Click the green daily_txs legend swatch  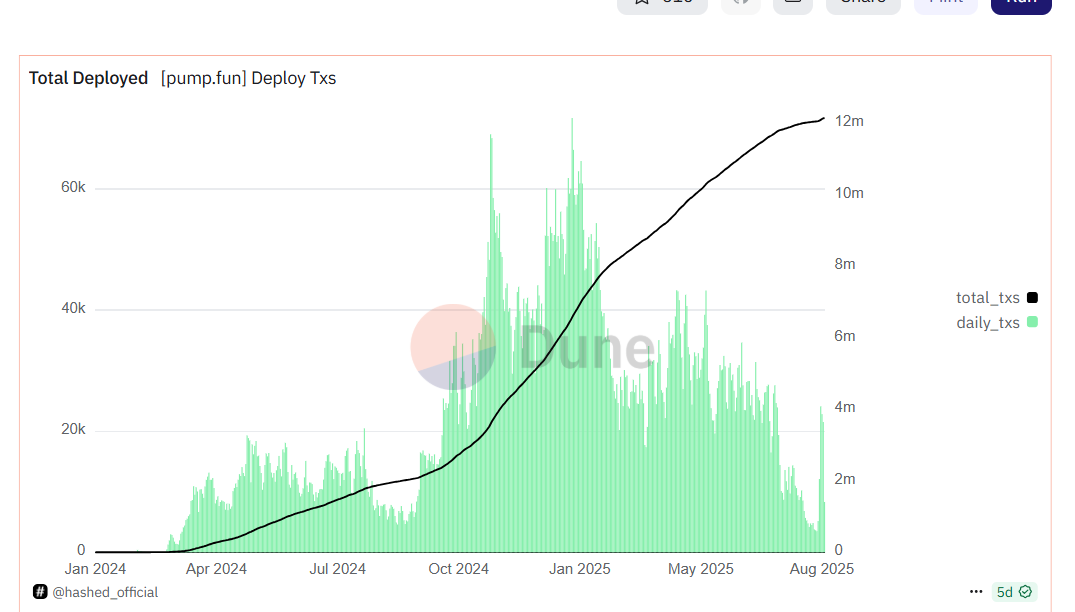coord(1032,322)
